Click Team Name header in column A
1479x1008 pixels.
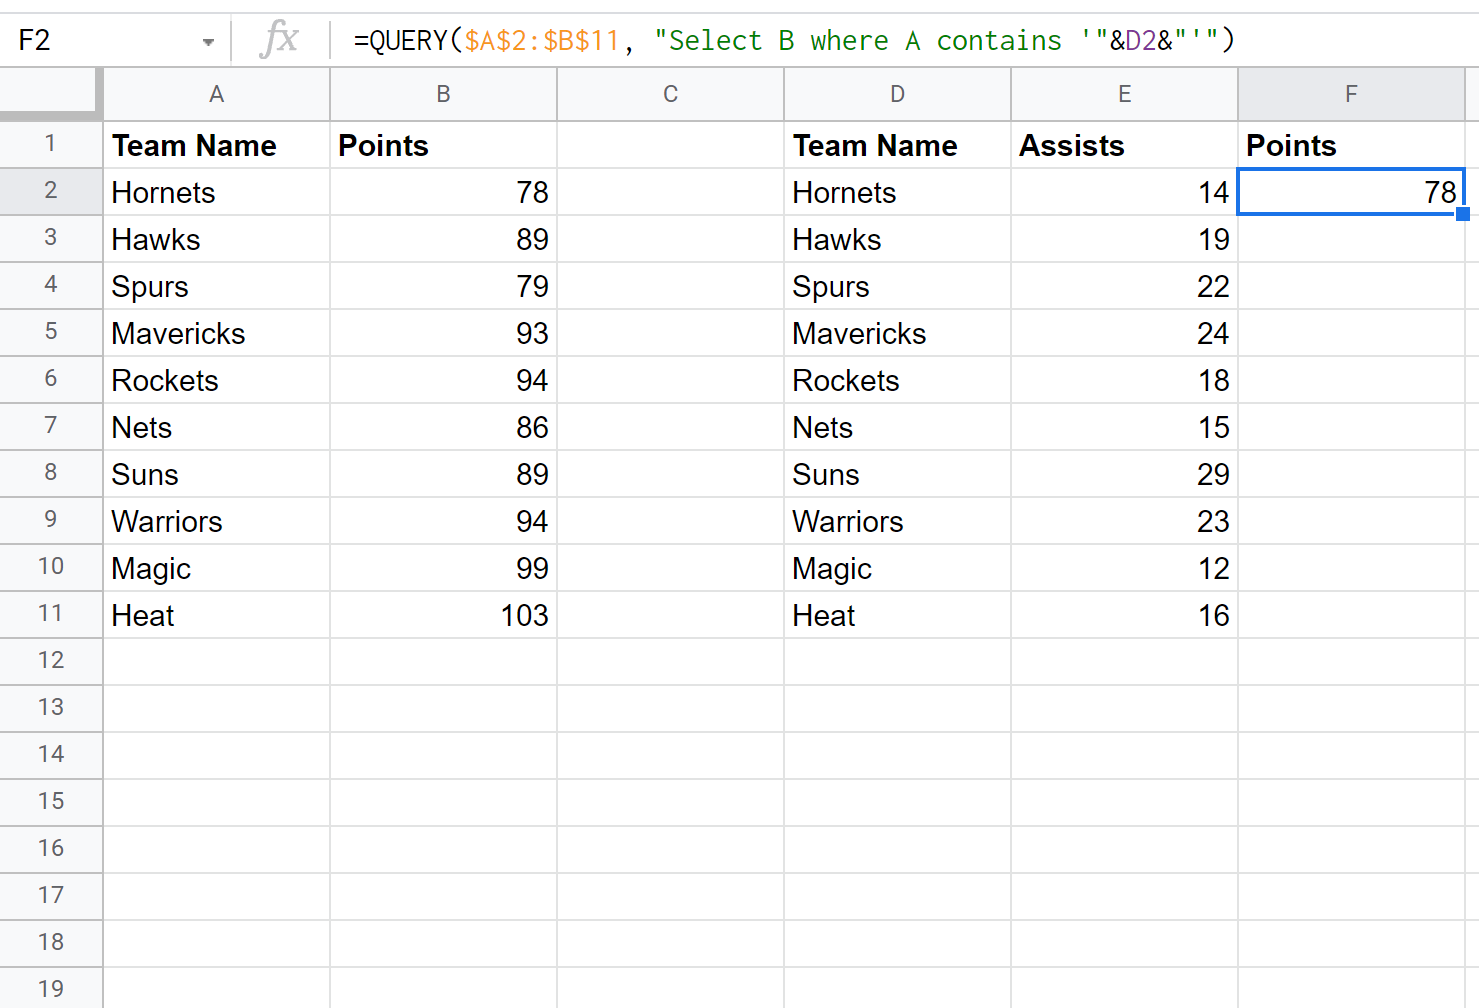point(216,145)
